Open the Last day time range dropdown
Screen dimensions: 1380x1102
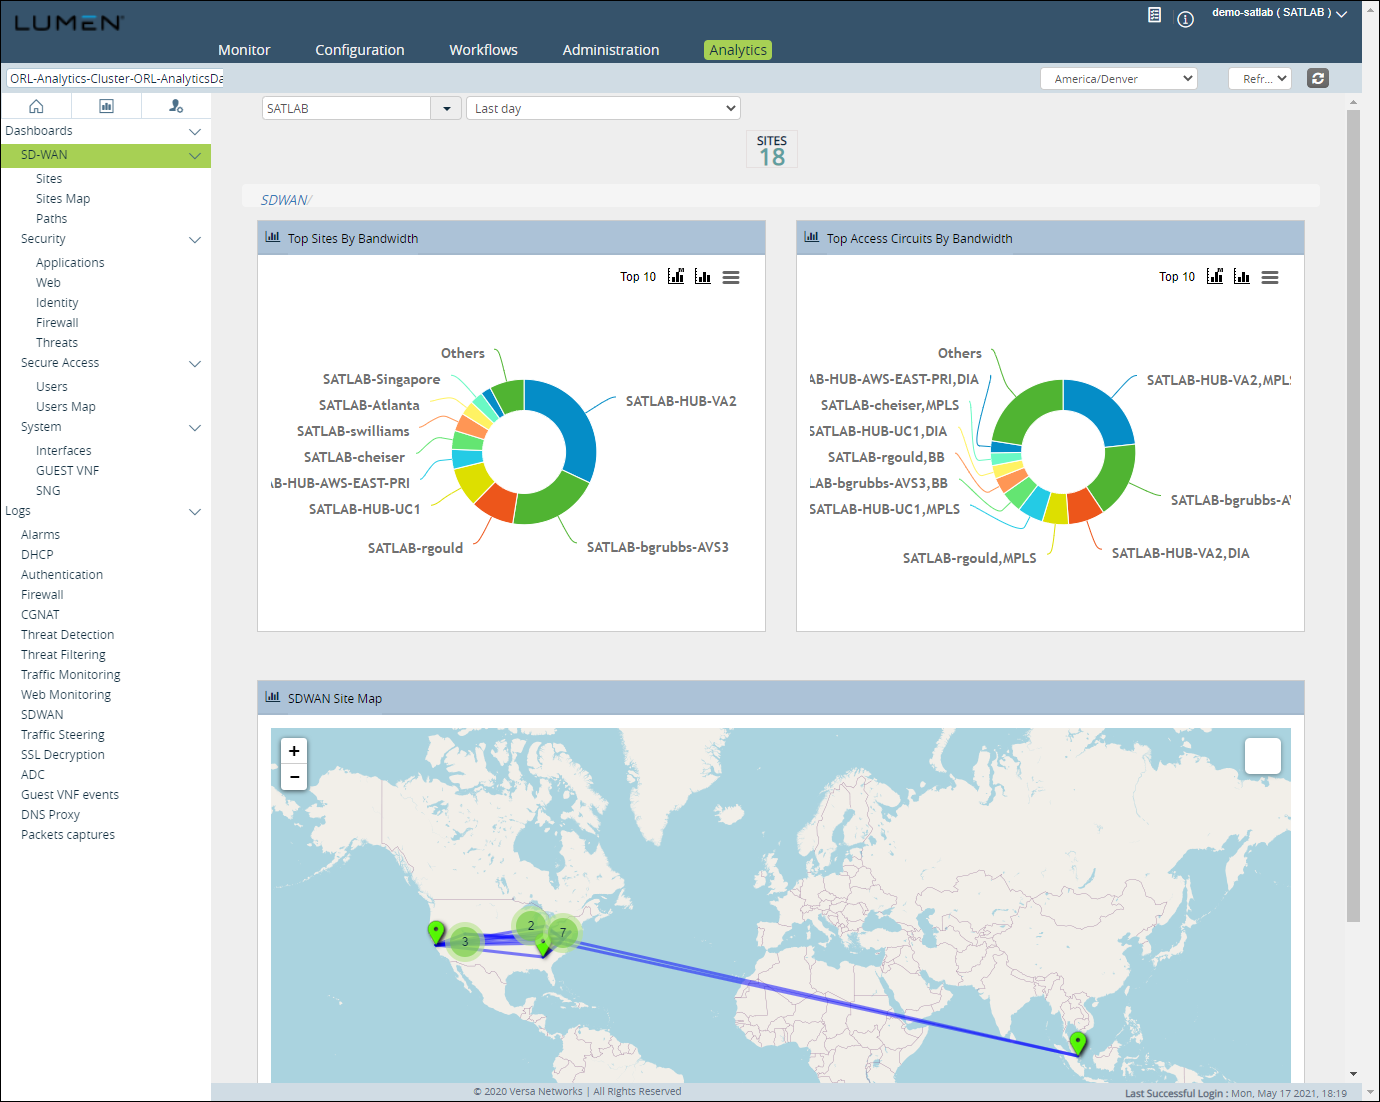click(603, 107)
